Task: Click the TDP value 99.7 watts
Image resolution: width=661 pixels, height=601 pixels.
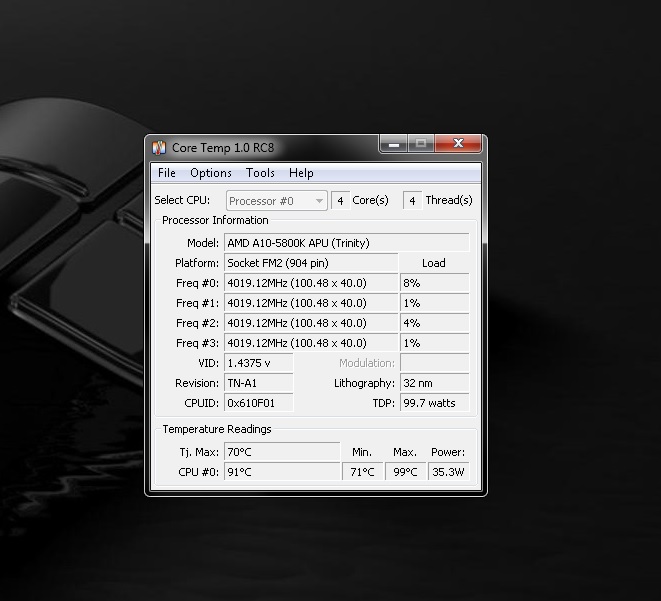Action: [x=435, y=403]
